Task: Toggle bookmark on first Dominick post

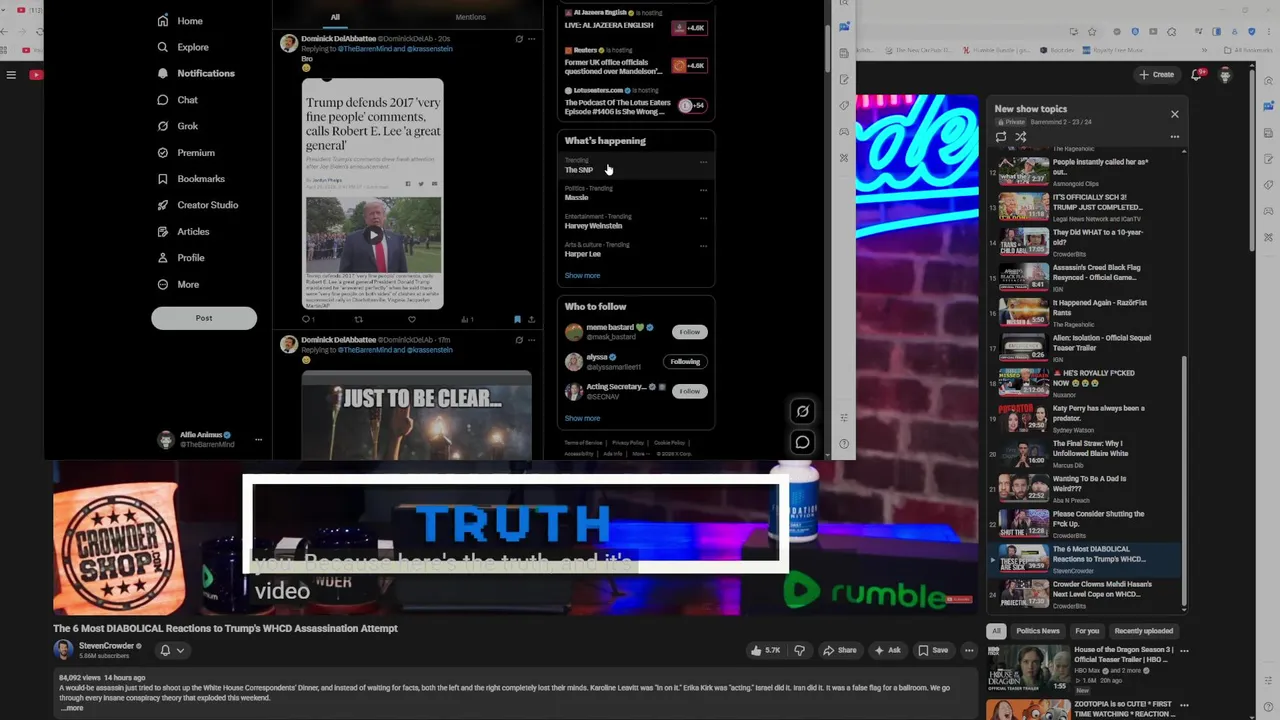Action: coord(517,320)
